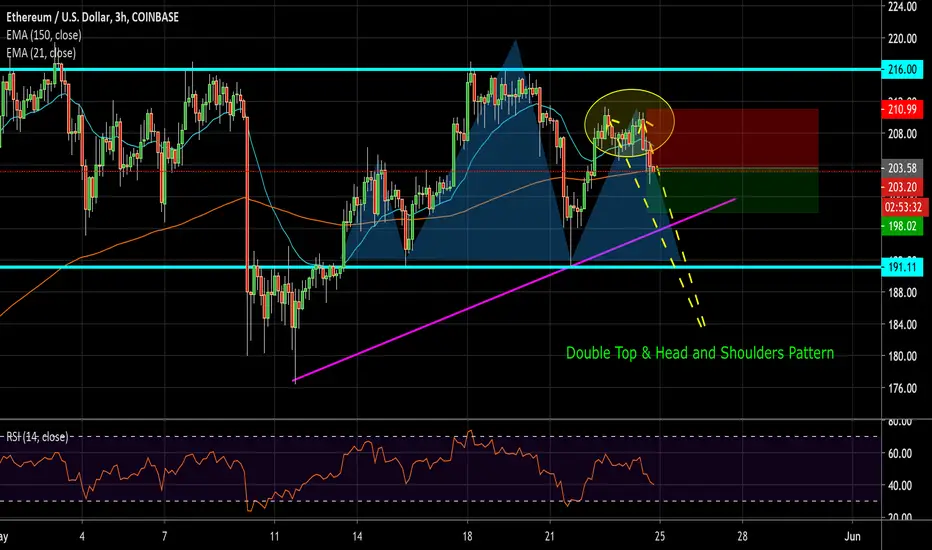Click the 224.00 price scale value

pyautogui.click(x=902, y=7)
